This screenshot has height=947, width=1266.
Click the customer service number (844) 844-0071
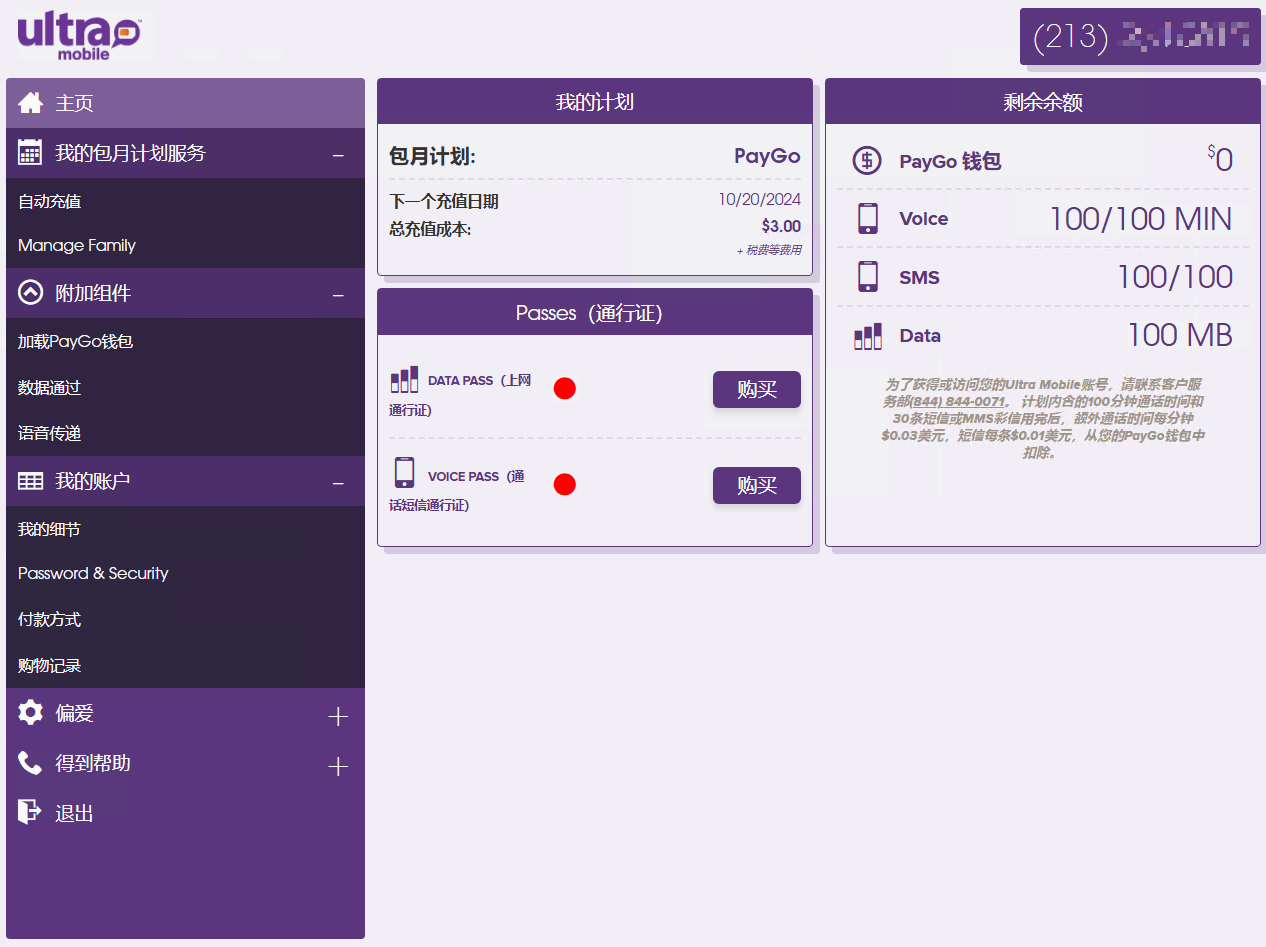(957, 402)
